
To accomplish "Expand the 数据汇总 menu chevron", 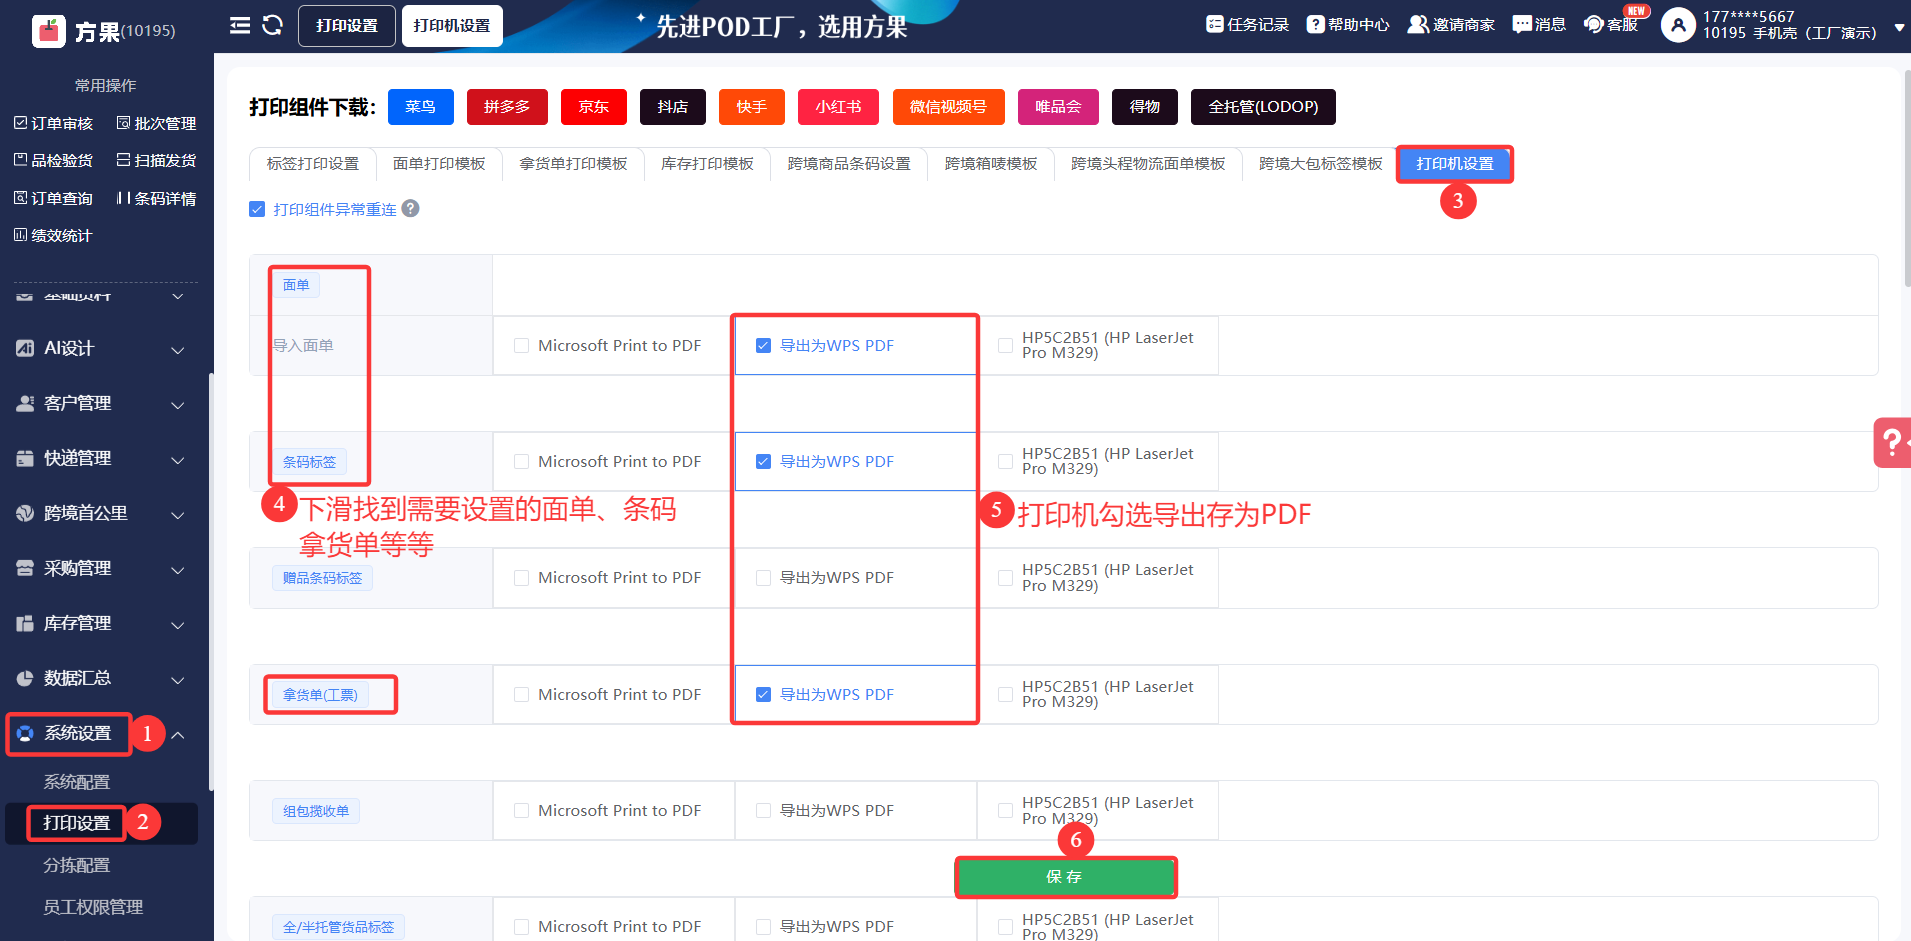I will 178,680.
